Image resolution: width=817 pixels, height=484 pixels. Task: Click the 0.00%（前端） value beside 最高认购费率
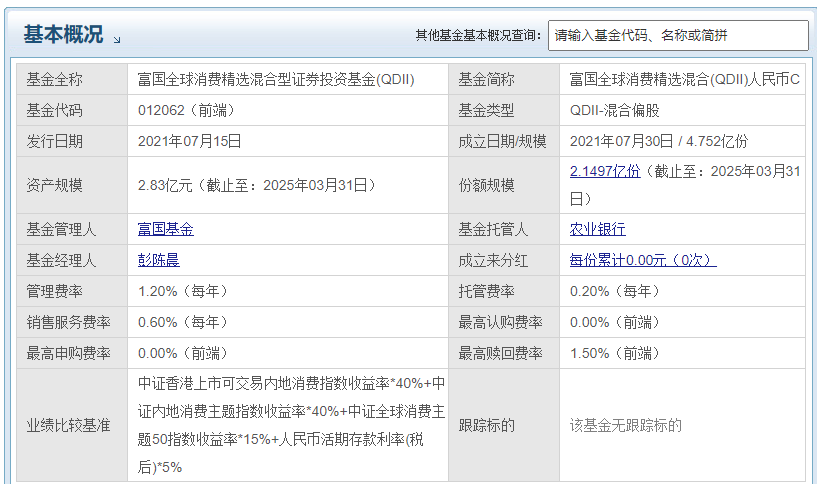point(614,322)
